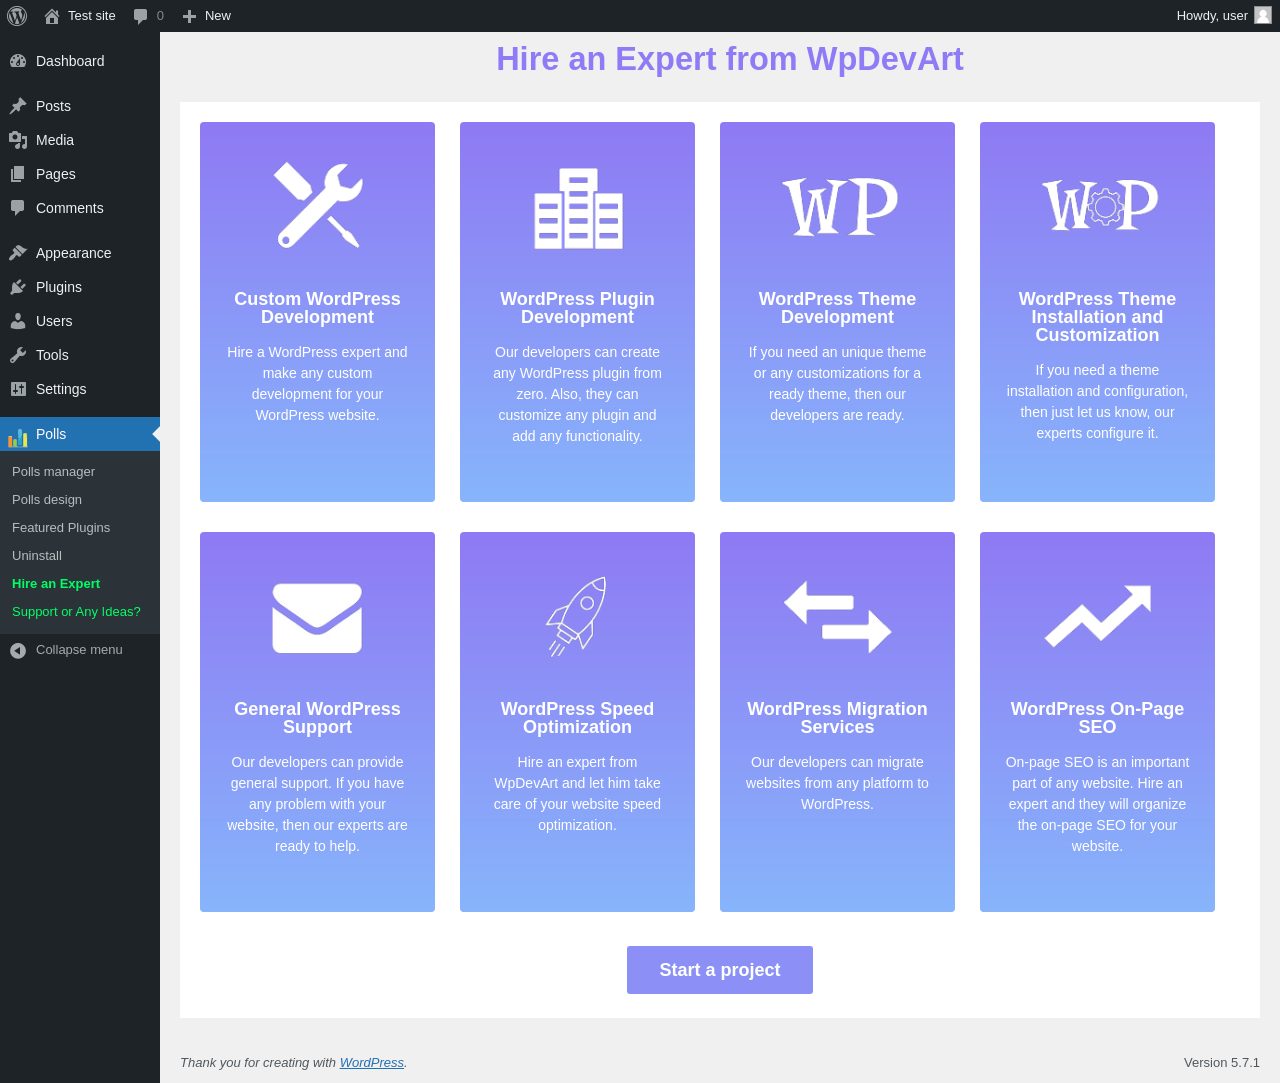Click the Pages icon in sidebar
The image size is (1280, 1083).
[18, 174]
